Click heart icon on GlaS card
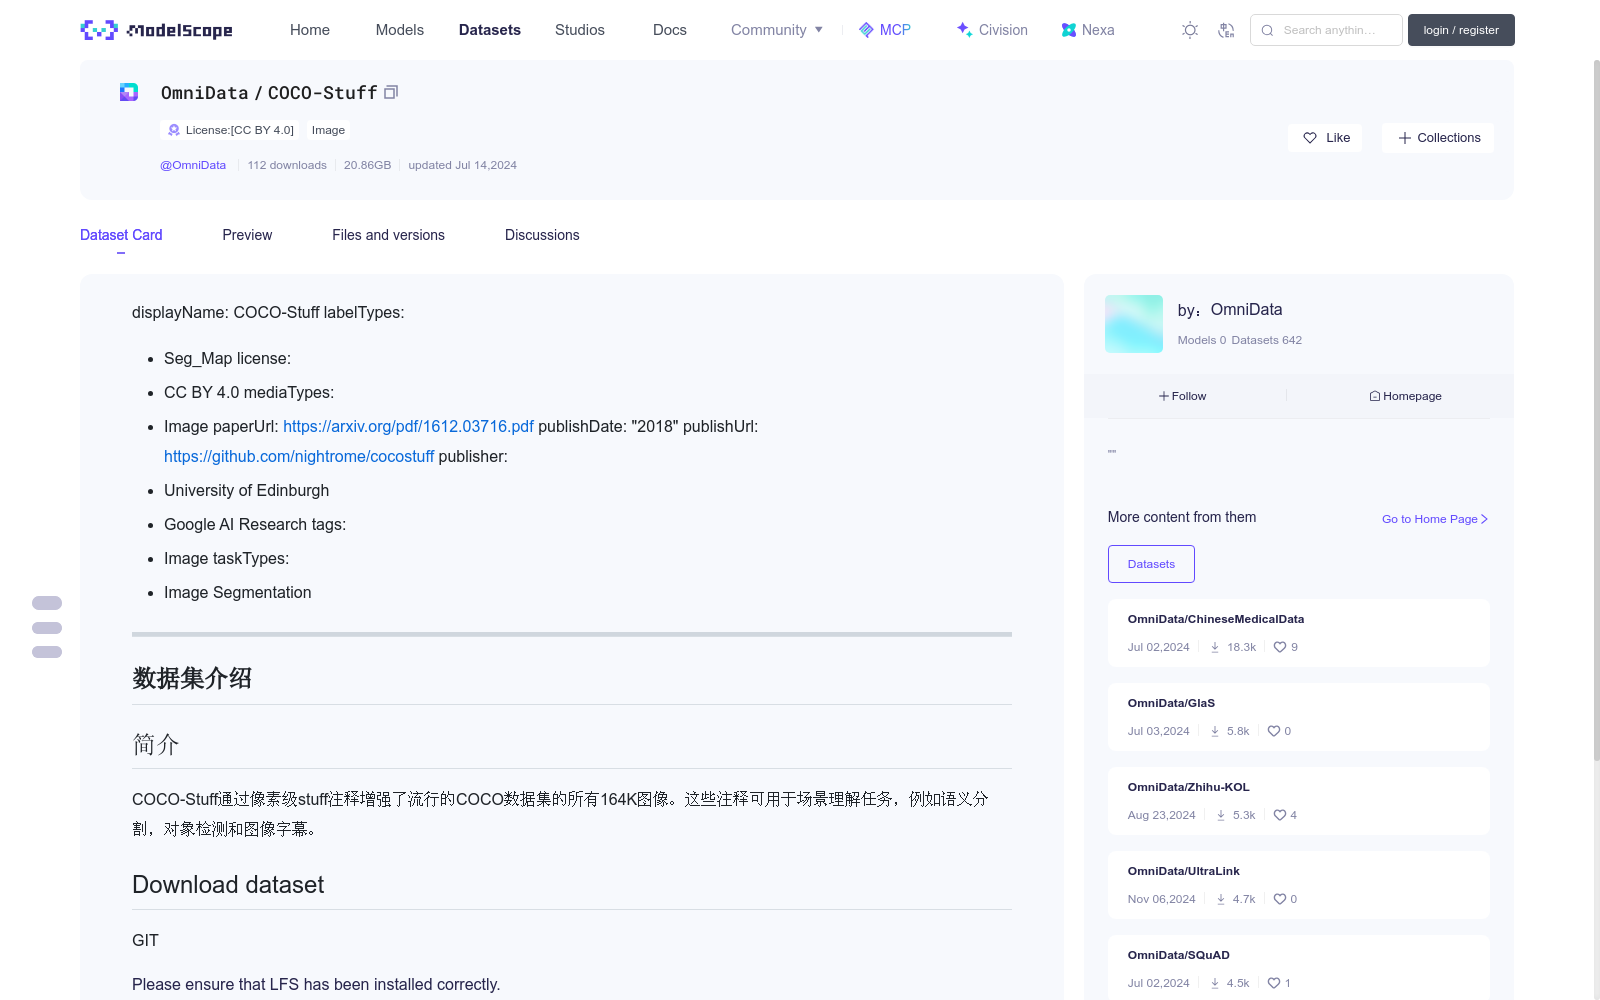The image size is (1600, 1000). click(1274, 731)
